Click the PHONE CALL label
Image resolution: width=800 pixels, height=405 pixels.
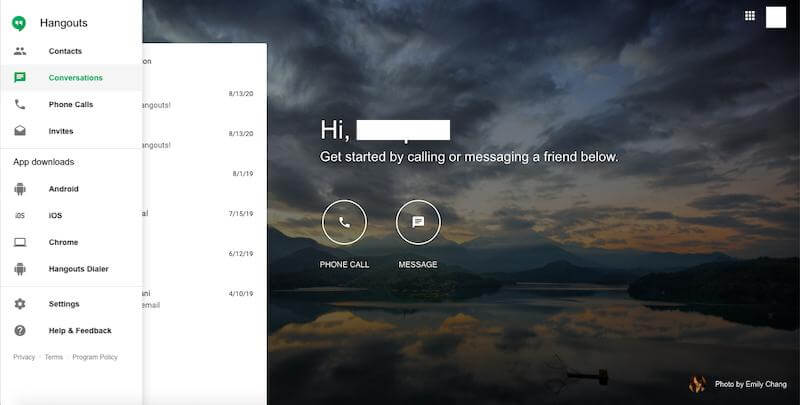[x=344, y=264]
